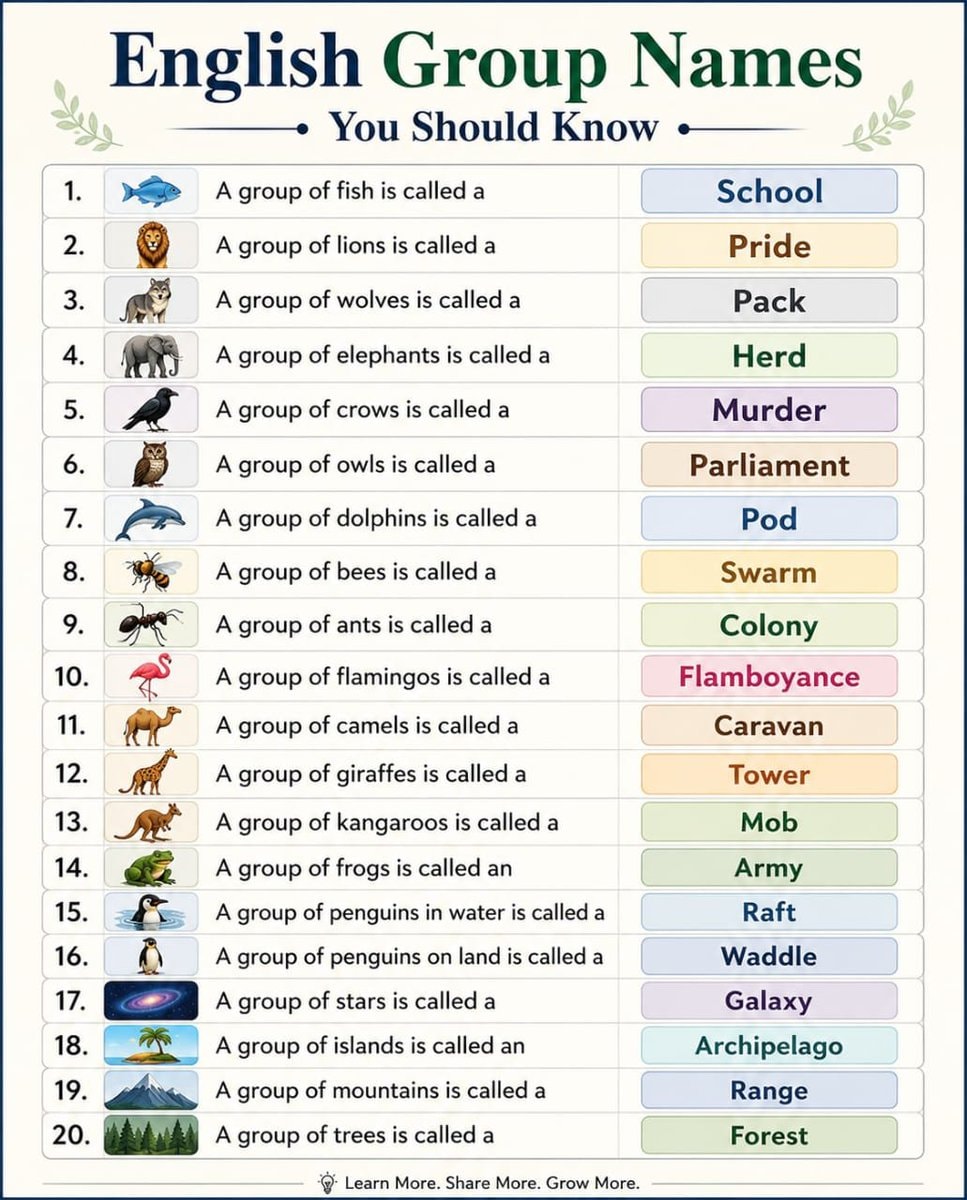Click the Flamboyance answer box
This screenshot has width=967, height=1200.
(x=769, y=677)
